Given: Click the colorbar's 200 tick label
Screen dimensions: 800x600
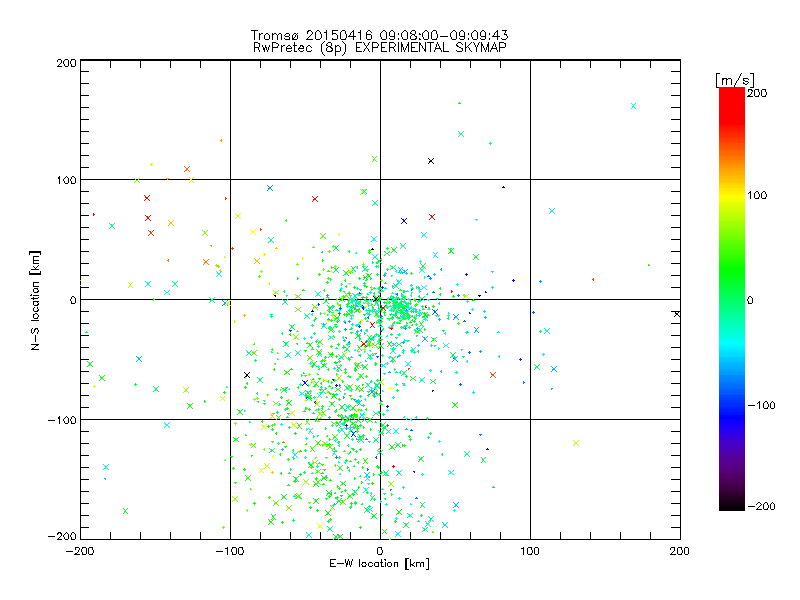Looking at the screenshot, I should 757,93.
